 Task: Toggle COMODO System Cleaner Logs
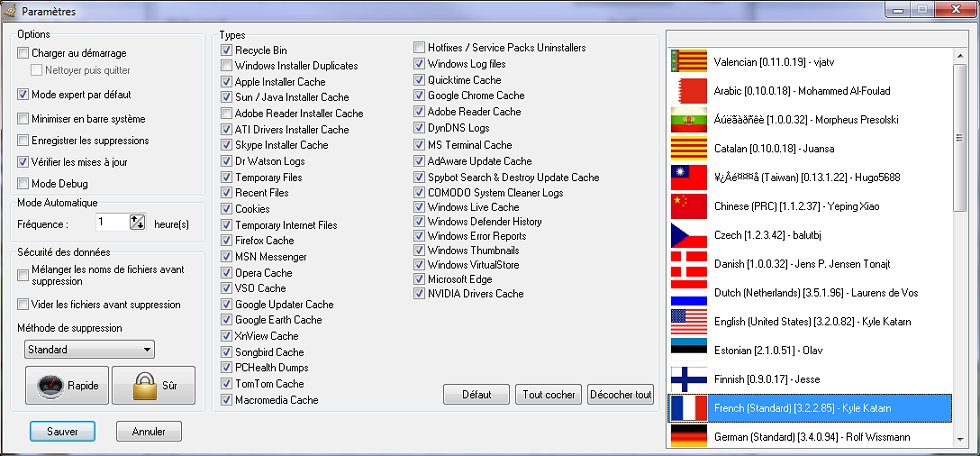pos(419,192)
